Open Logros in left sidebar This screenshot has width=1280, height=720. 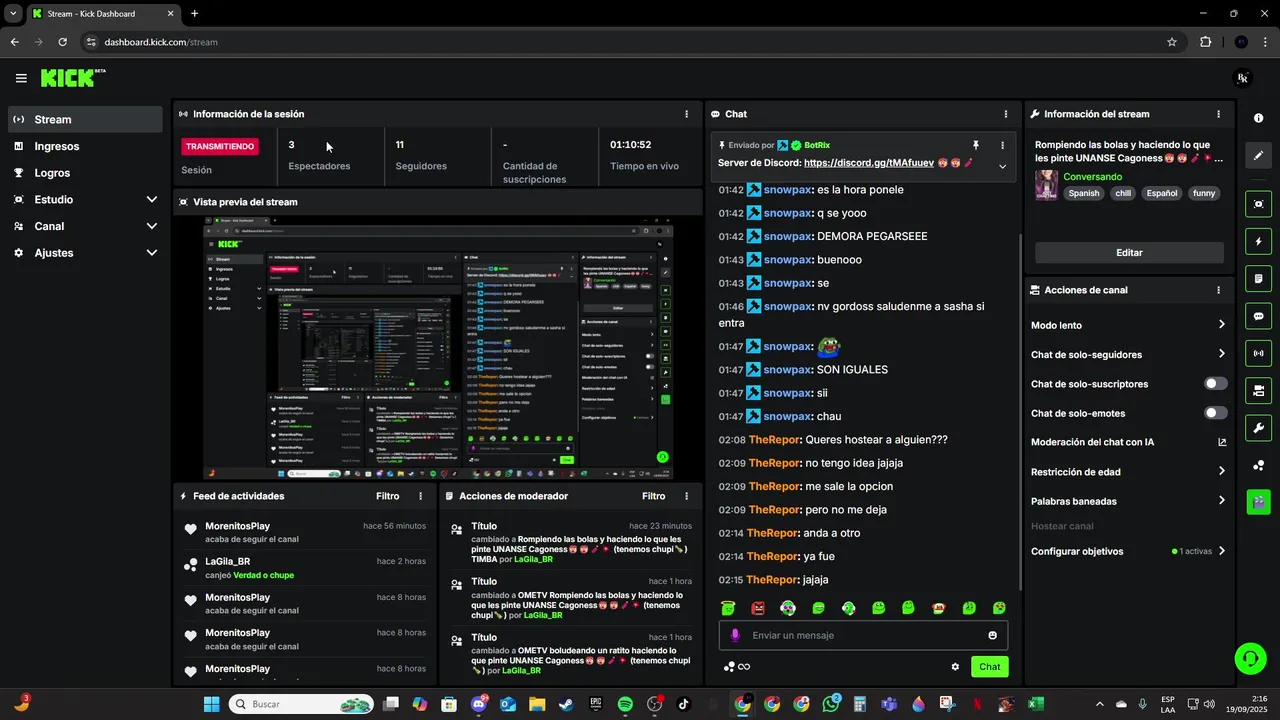(85, 173)
